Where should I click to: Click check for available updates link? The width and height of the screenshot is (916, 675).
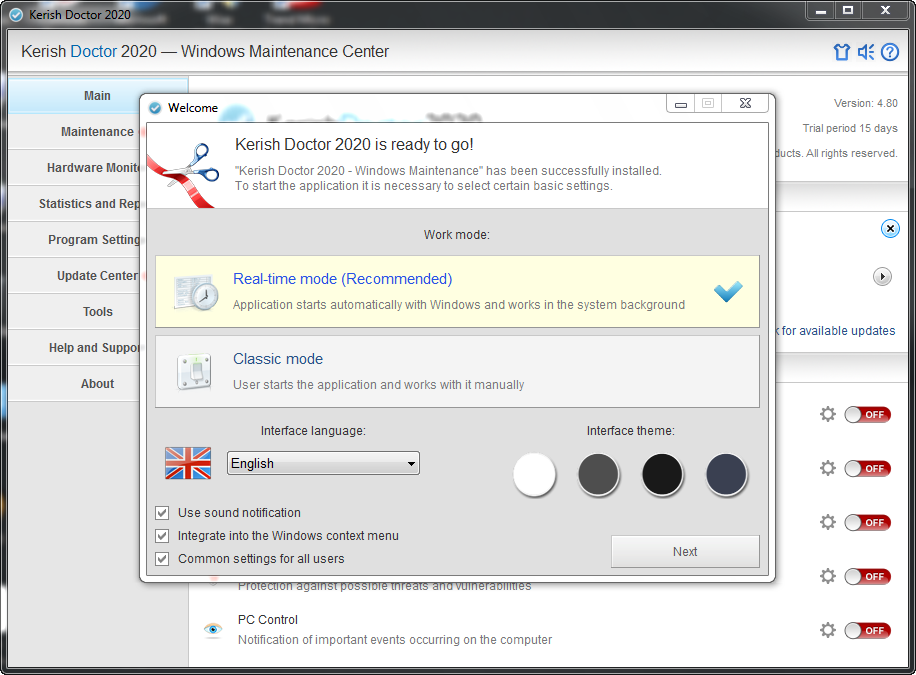837,331
